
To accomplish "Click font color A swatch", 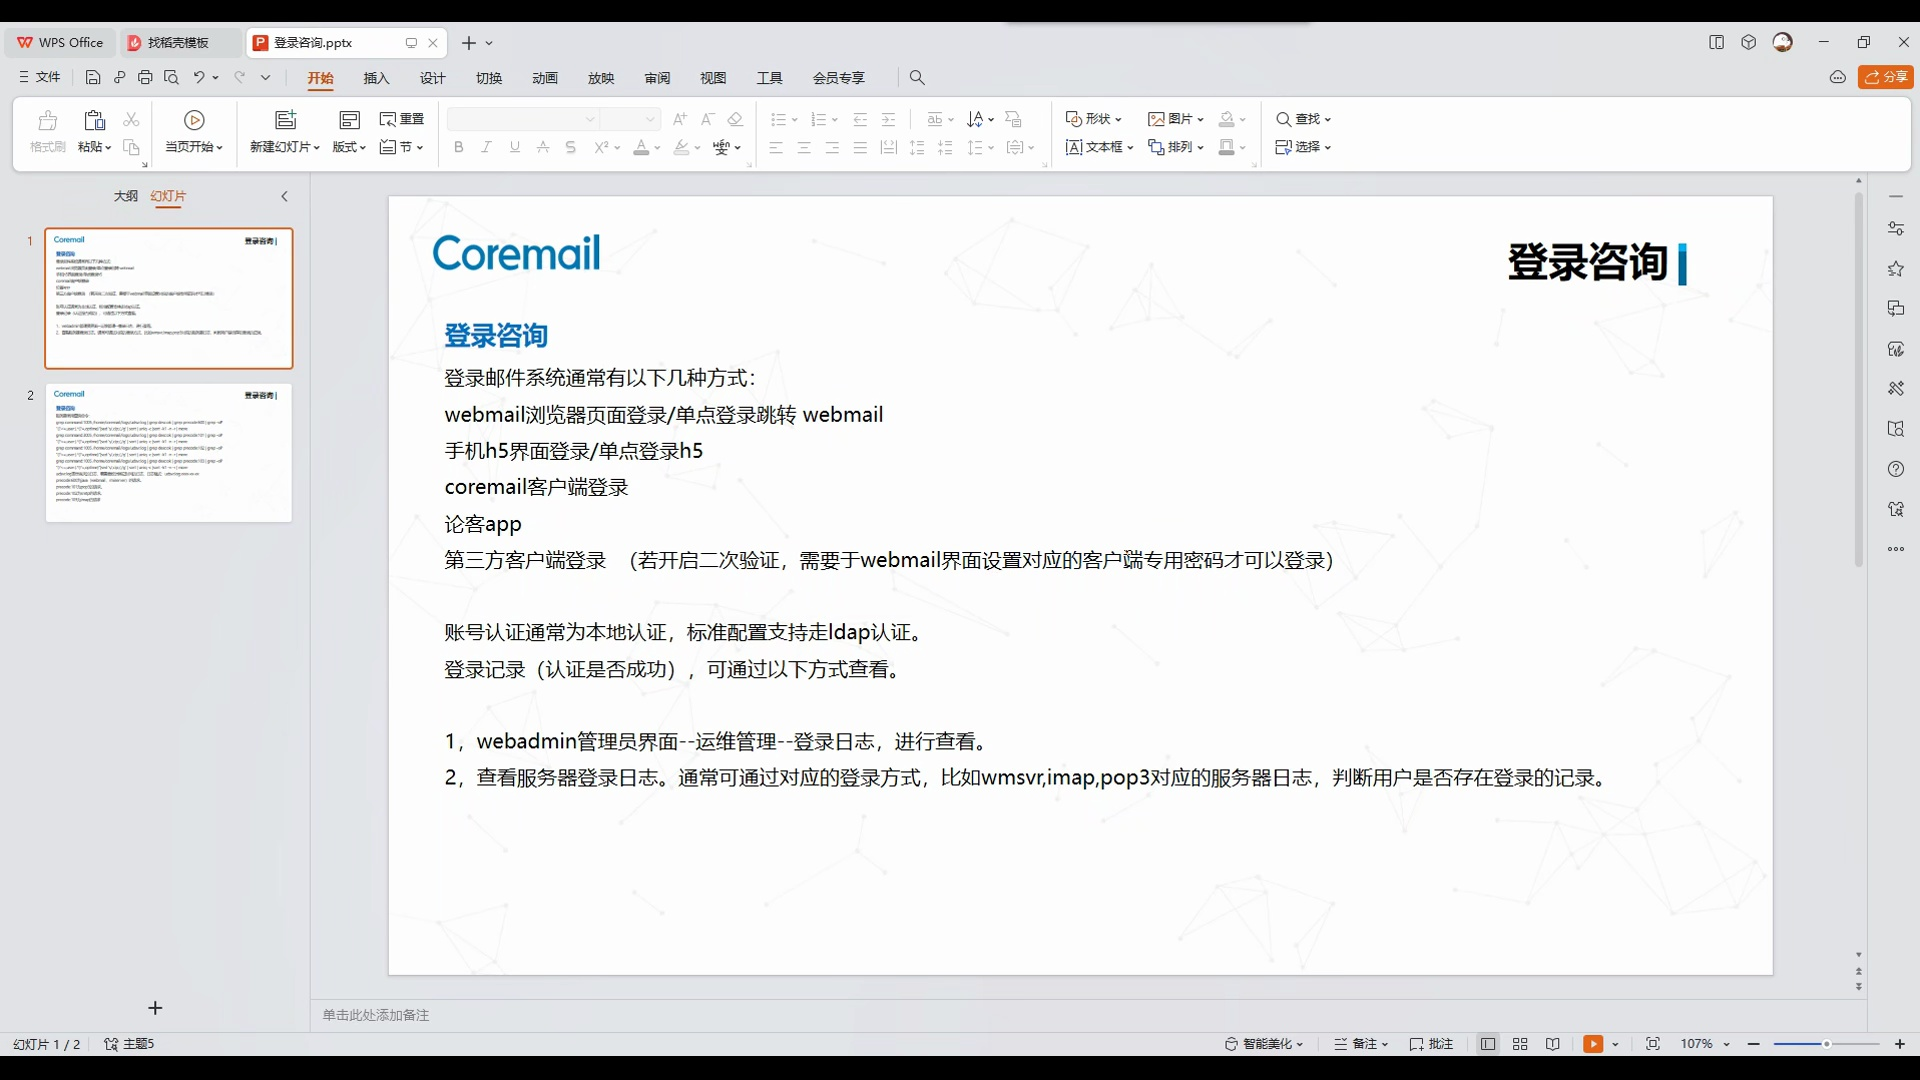I will click(x=641, y=147).
